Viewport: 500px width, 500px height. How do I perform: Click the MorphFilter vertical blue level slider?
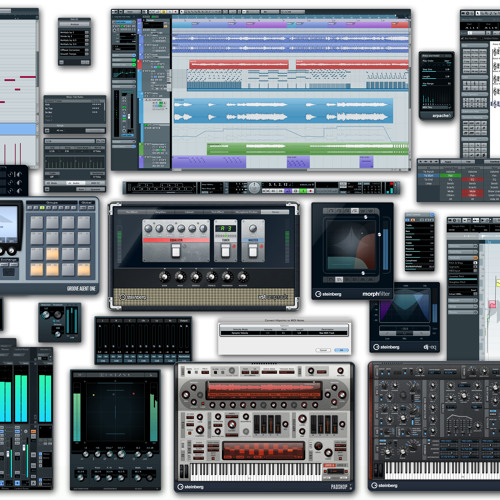point(385,249)
